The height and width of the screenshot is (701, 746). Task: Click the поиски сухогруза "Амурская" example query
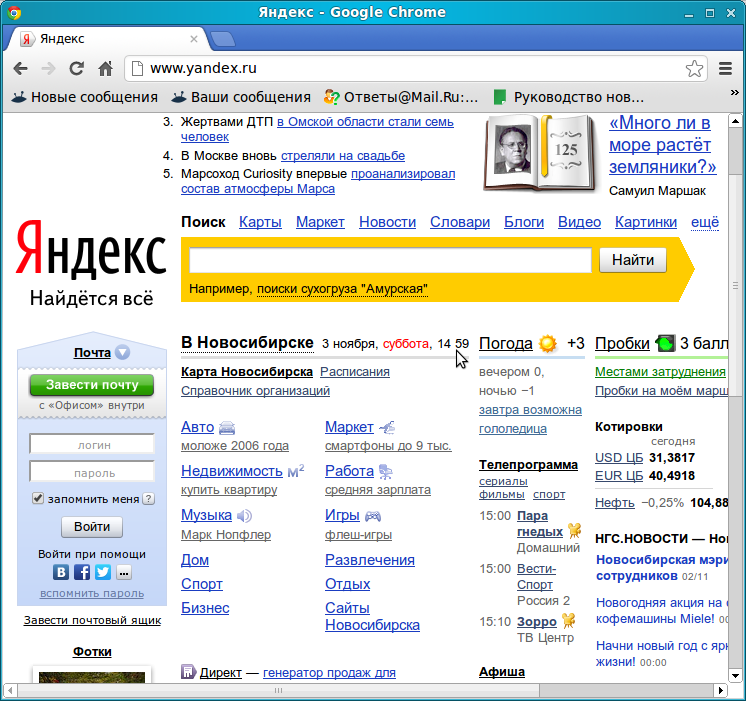342,289
